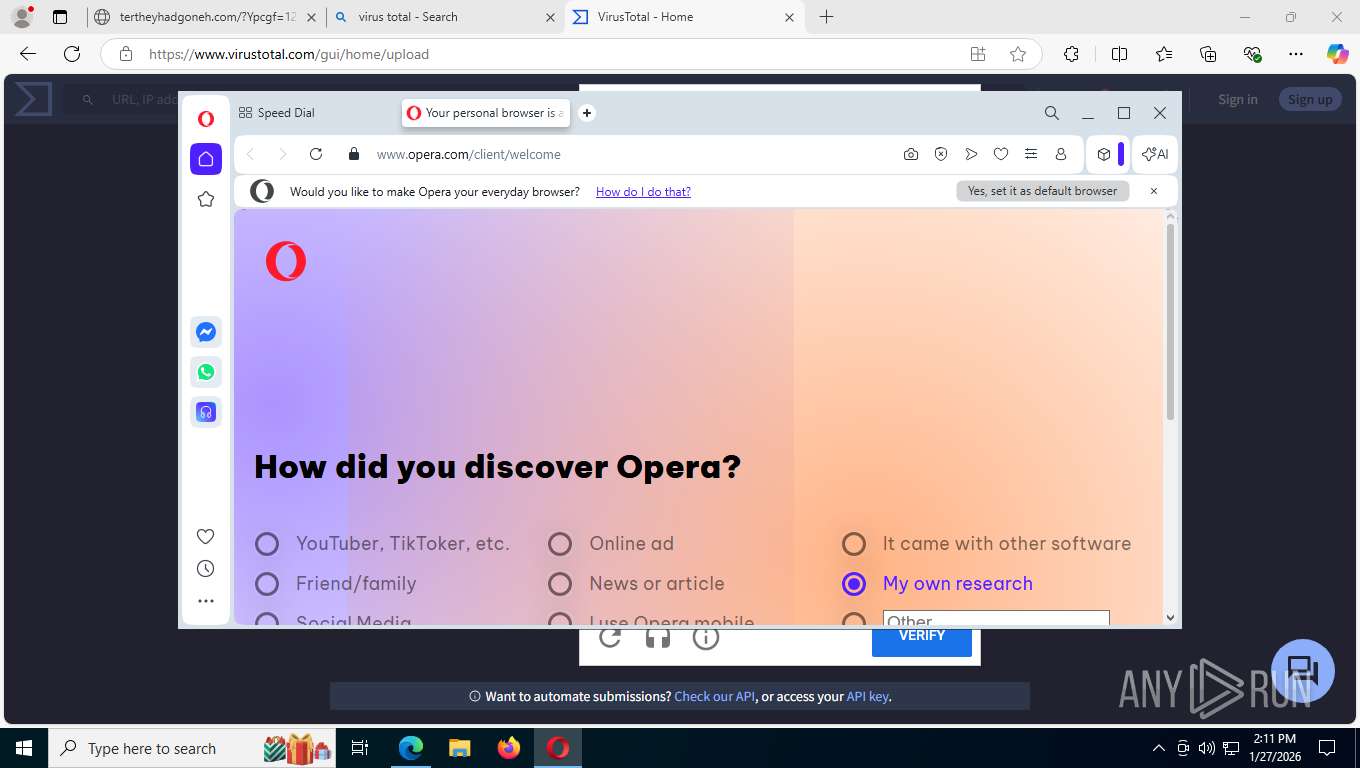The width and height of the screenshot is (1360, 768).
Task: Select "Friend/family" radio option
Action: (x=267, y=584)
